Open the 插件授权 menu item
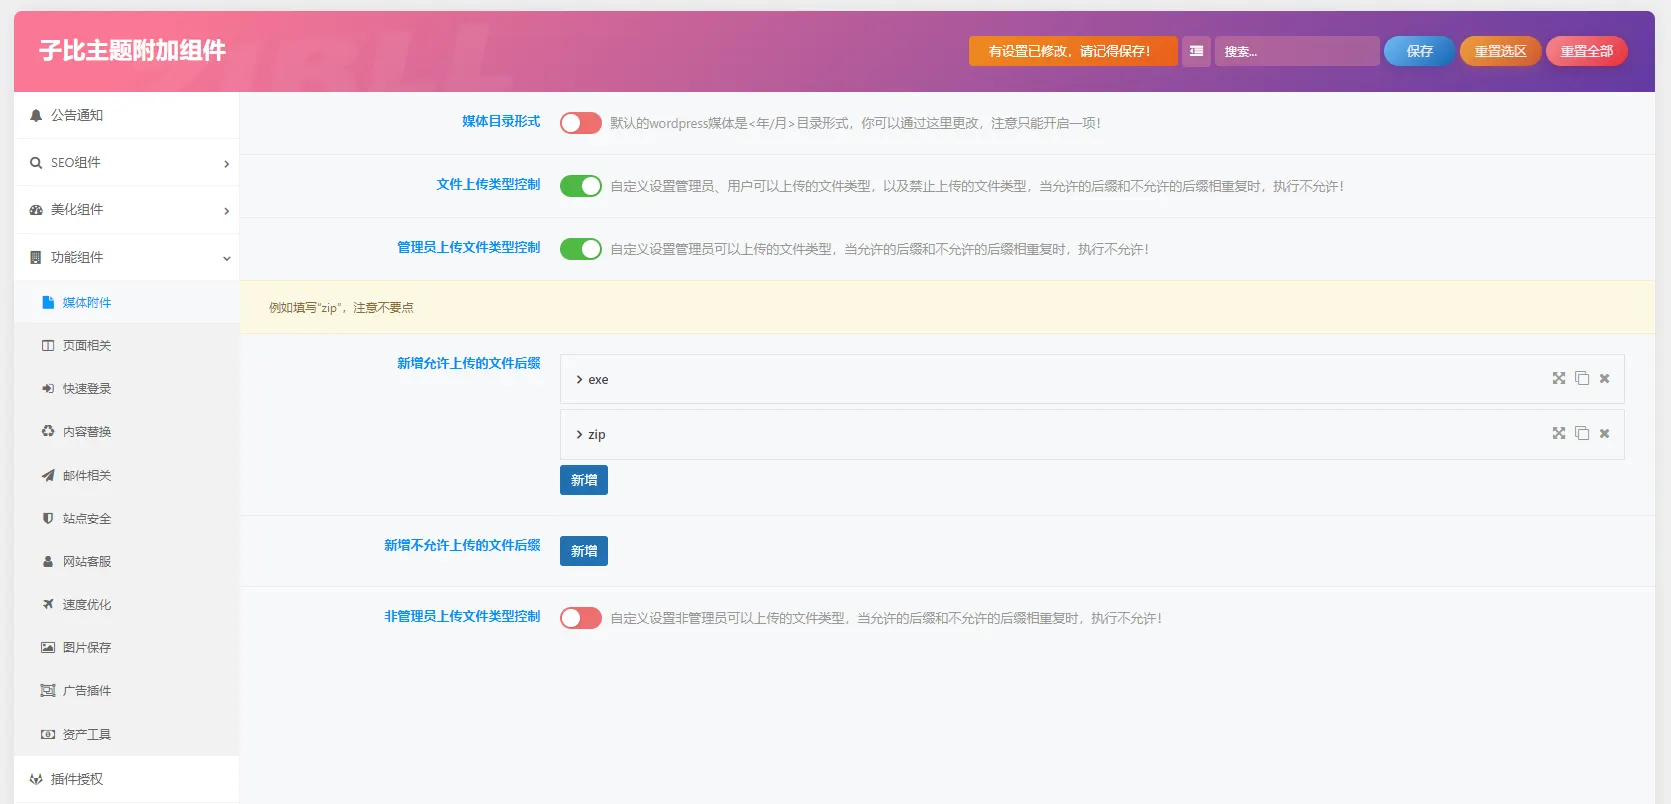The height and width of the screenshot is (804, 1671). coord(126,780)
